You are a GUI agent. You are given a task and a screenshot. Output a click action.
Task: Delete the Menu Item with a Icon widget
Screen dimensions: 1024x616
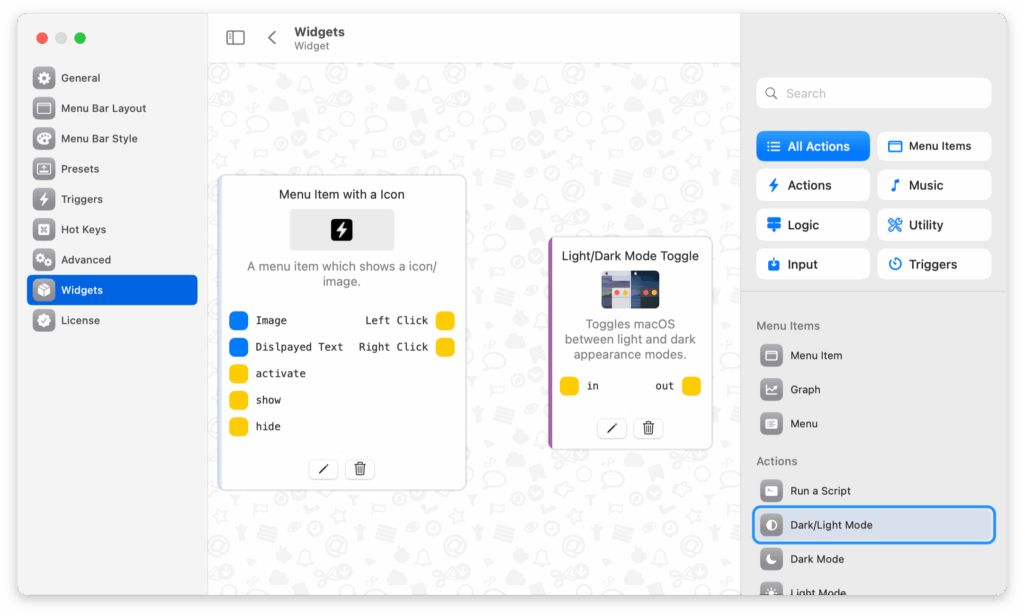[x=360, y=469]
